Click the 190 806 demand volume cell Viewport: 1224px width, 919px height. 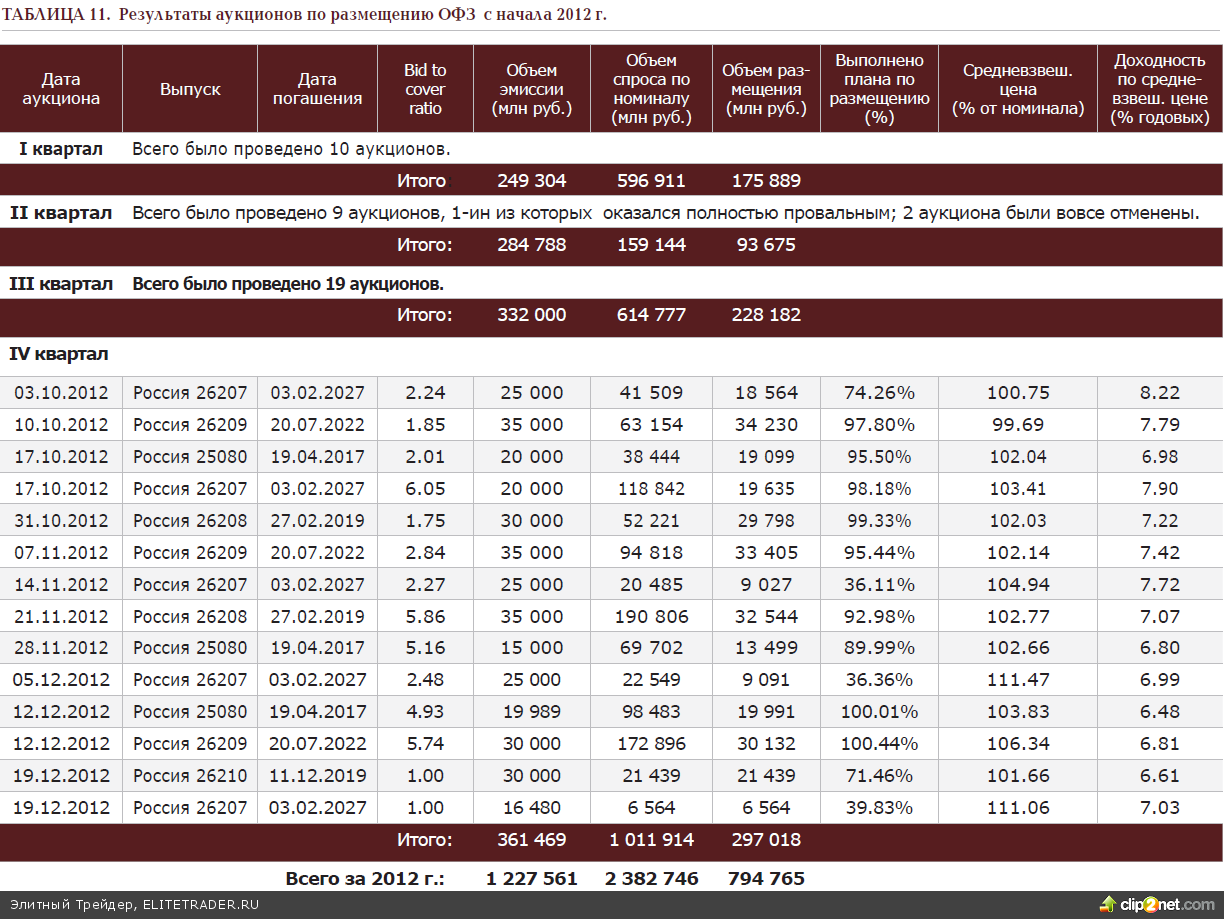pyautogui.click(x=651, y=616)
